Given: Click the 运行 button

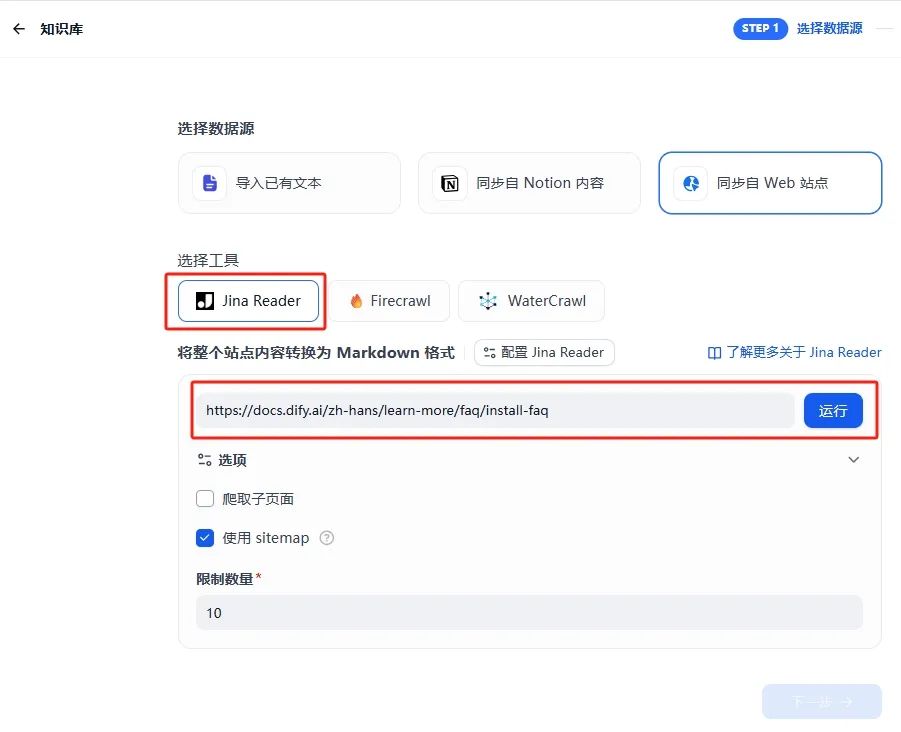Looking at the screenshot, I should 833,410.
